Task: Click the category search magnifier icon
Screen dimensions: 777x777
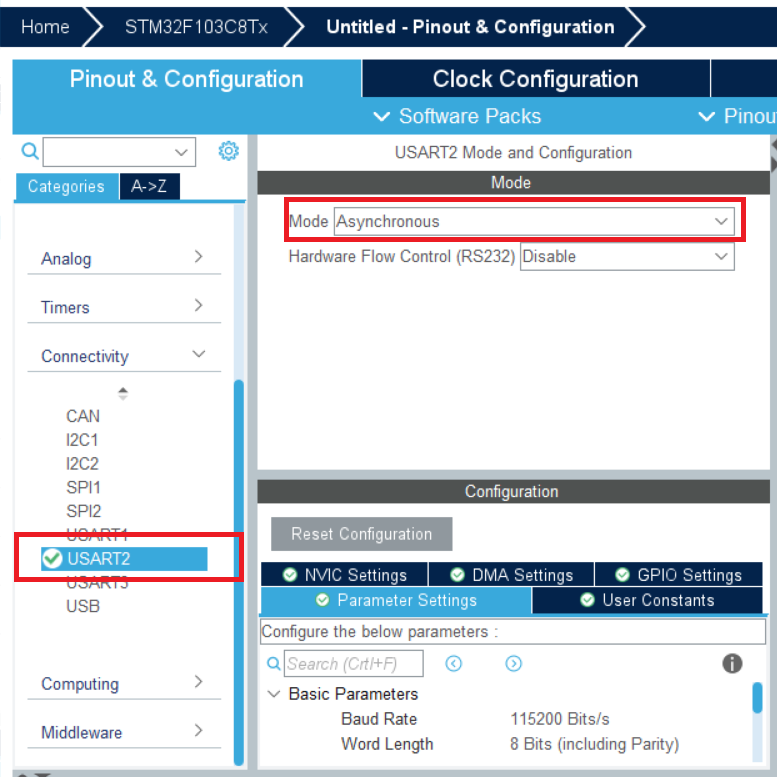Action: coord(30,151)
